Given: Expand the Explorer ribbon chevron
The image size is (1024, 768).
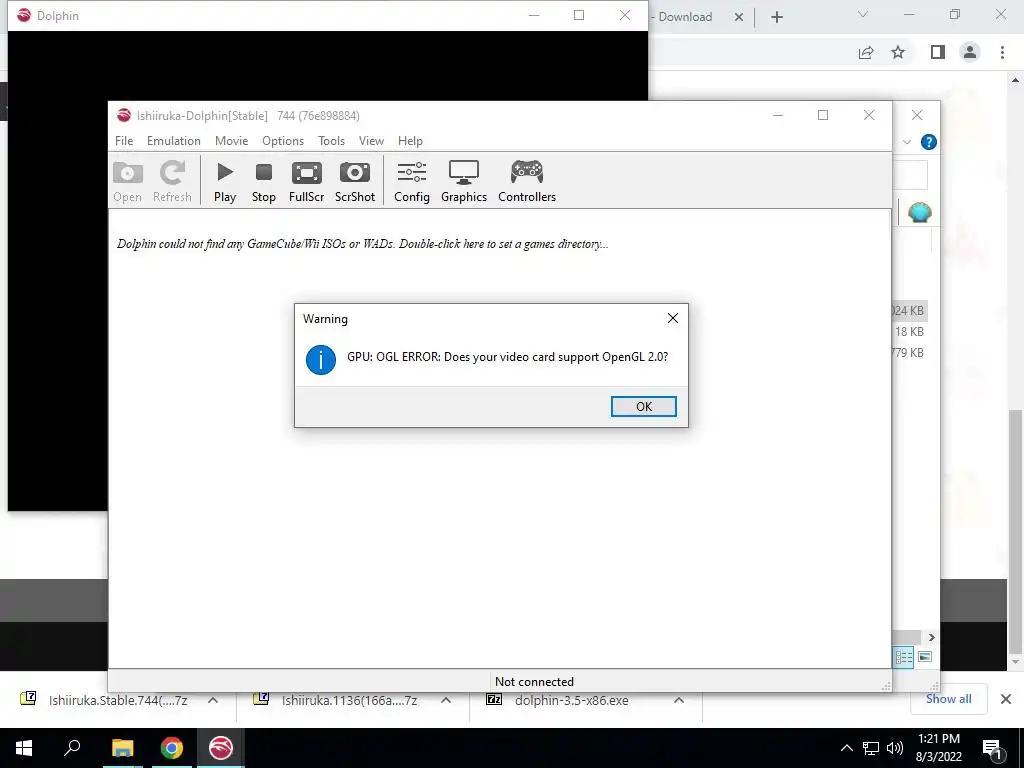Looking at the screenshot, I should tap(906, 142).
